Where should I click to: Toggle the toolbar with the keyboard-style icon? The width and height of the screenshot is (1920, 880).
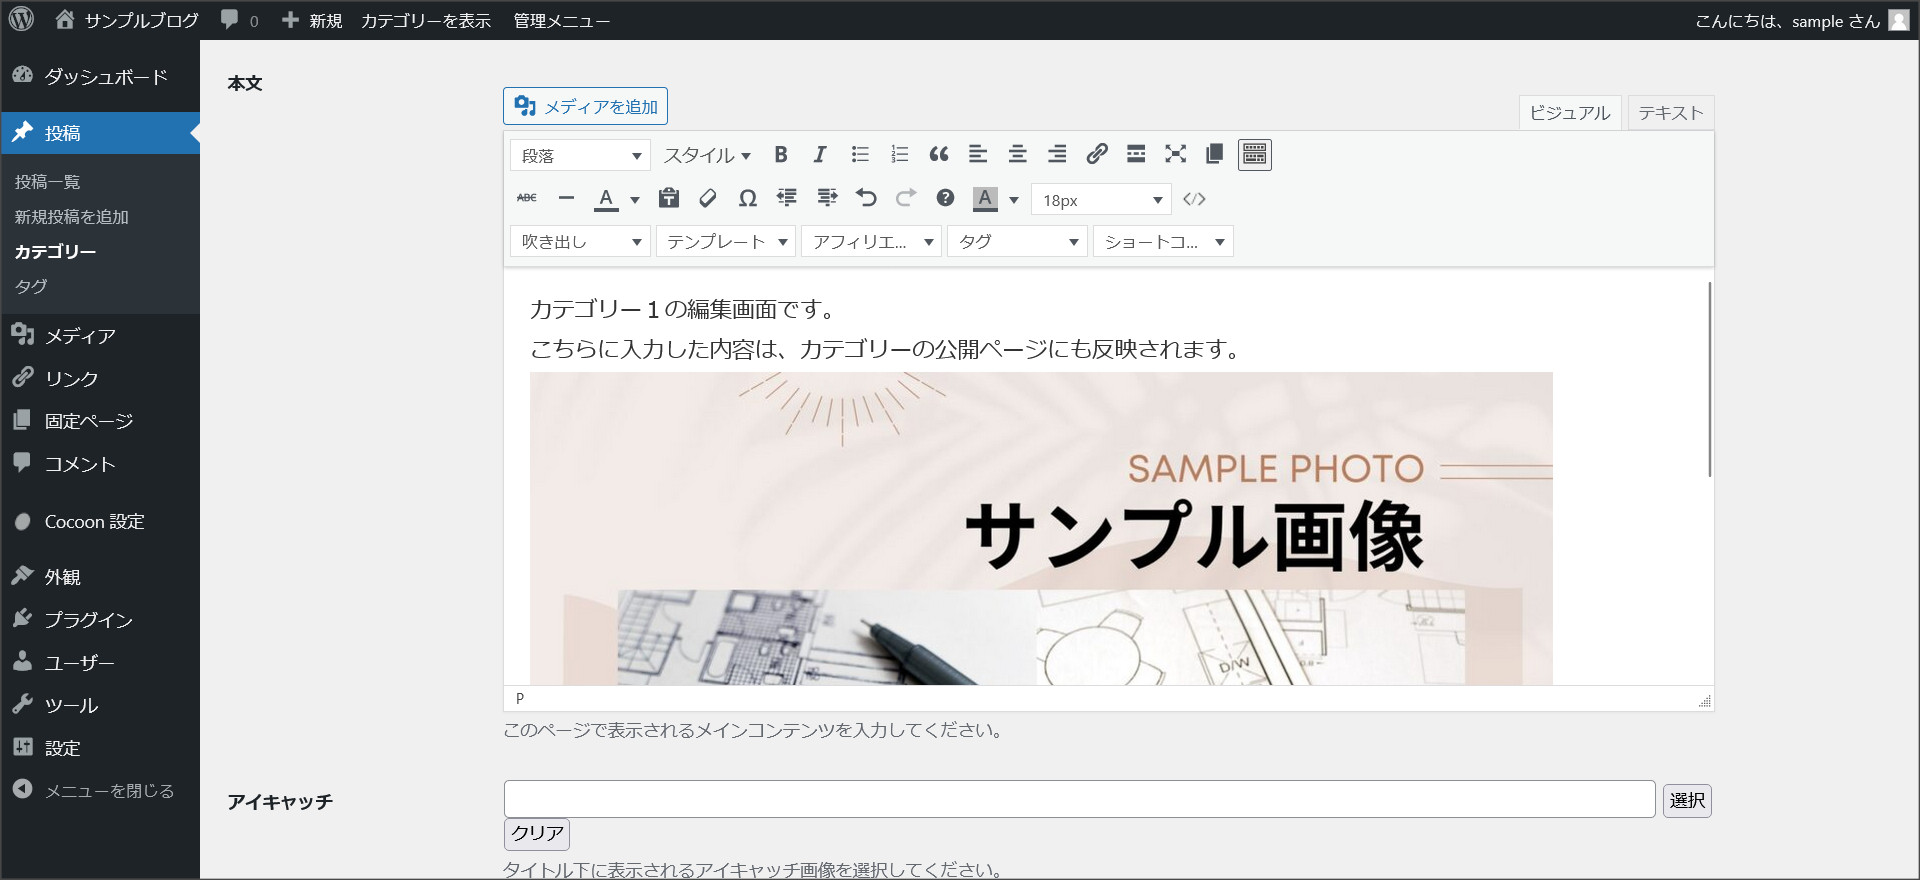pos(1254,155)
